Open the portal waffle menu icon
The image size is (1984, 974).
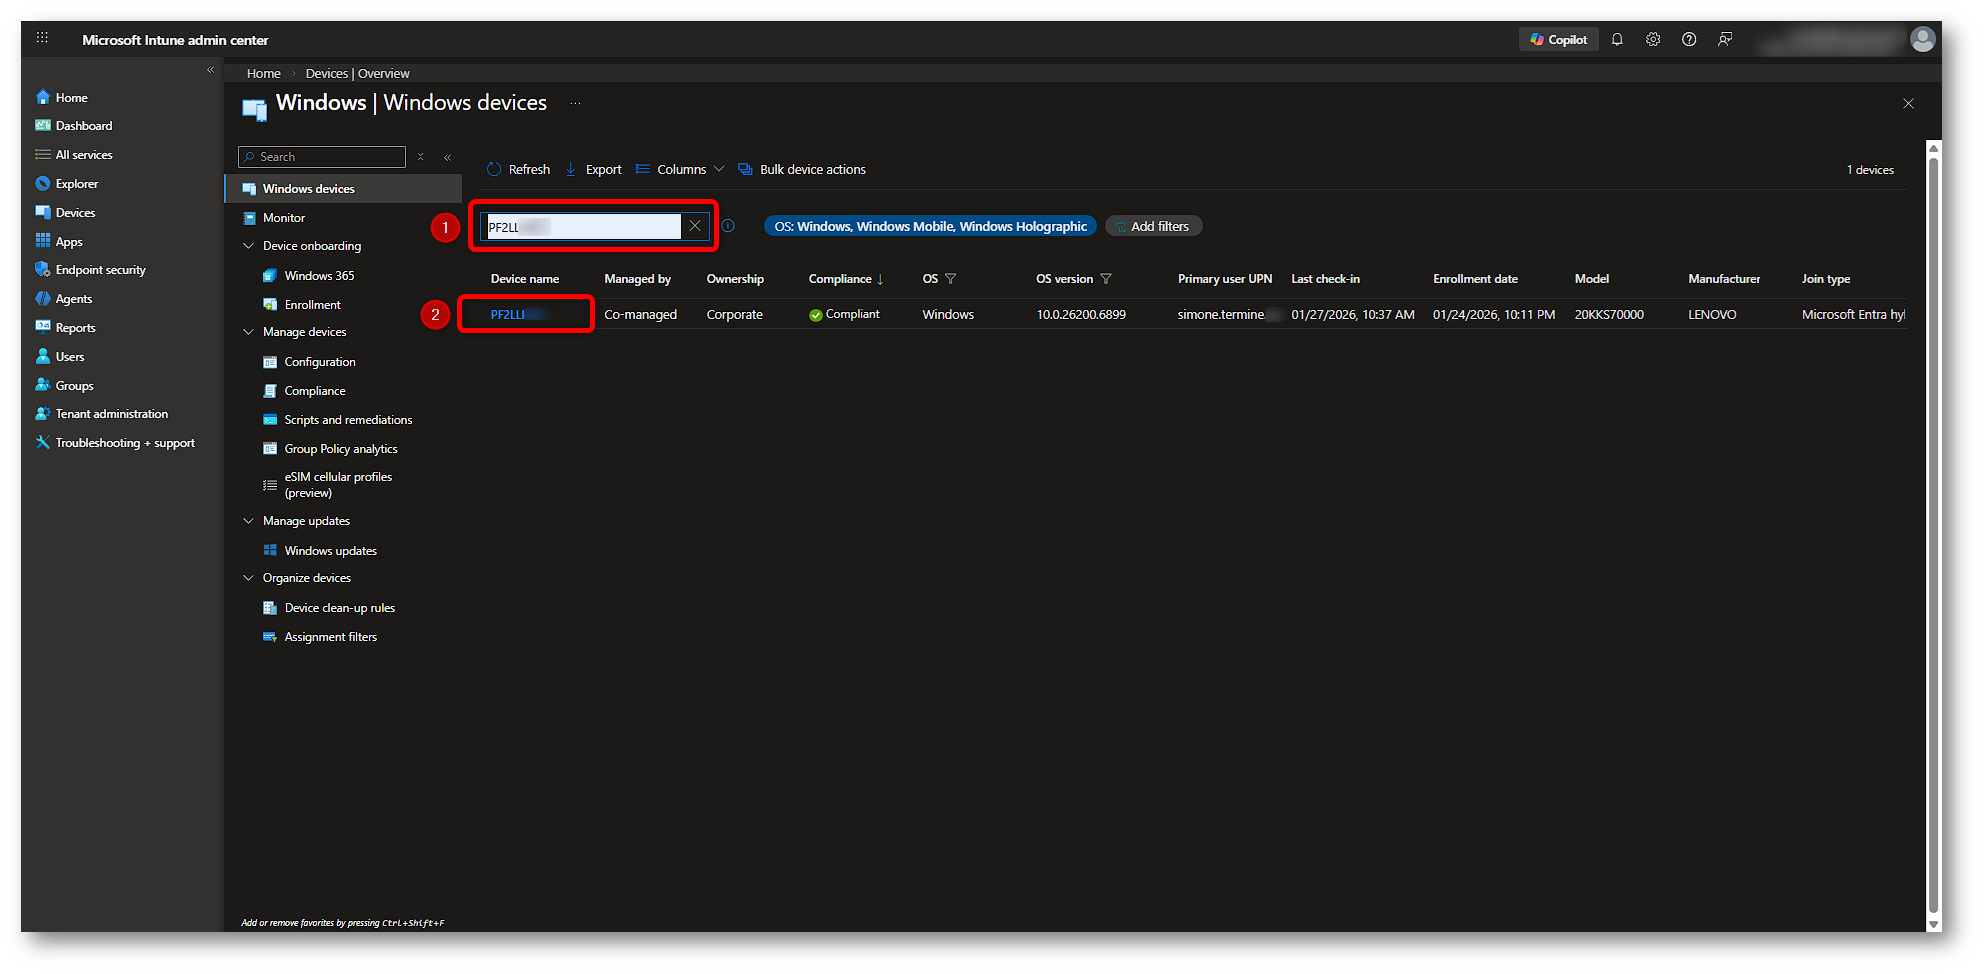[42, 38]
